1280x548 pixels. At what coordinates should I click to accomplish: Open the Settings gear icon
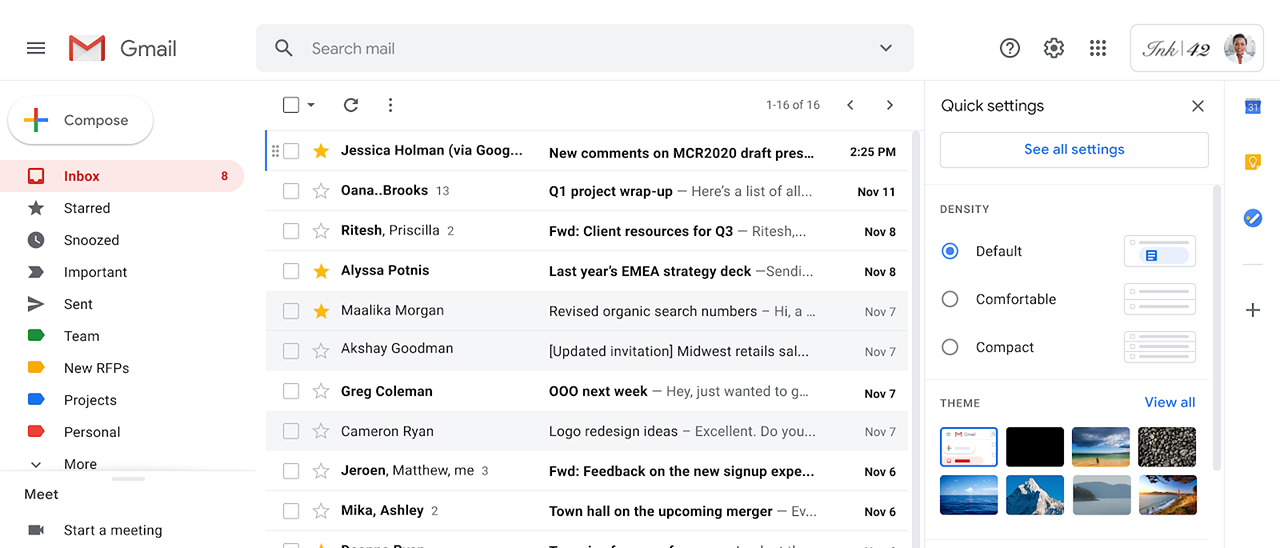1054,48
